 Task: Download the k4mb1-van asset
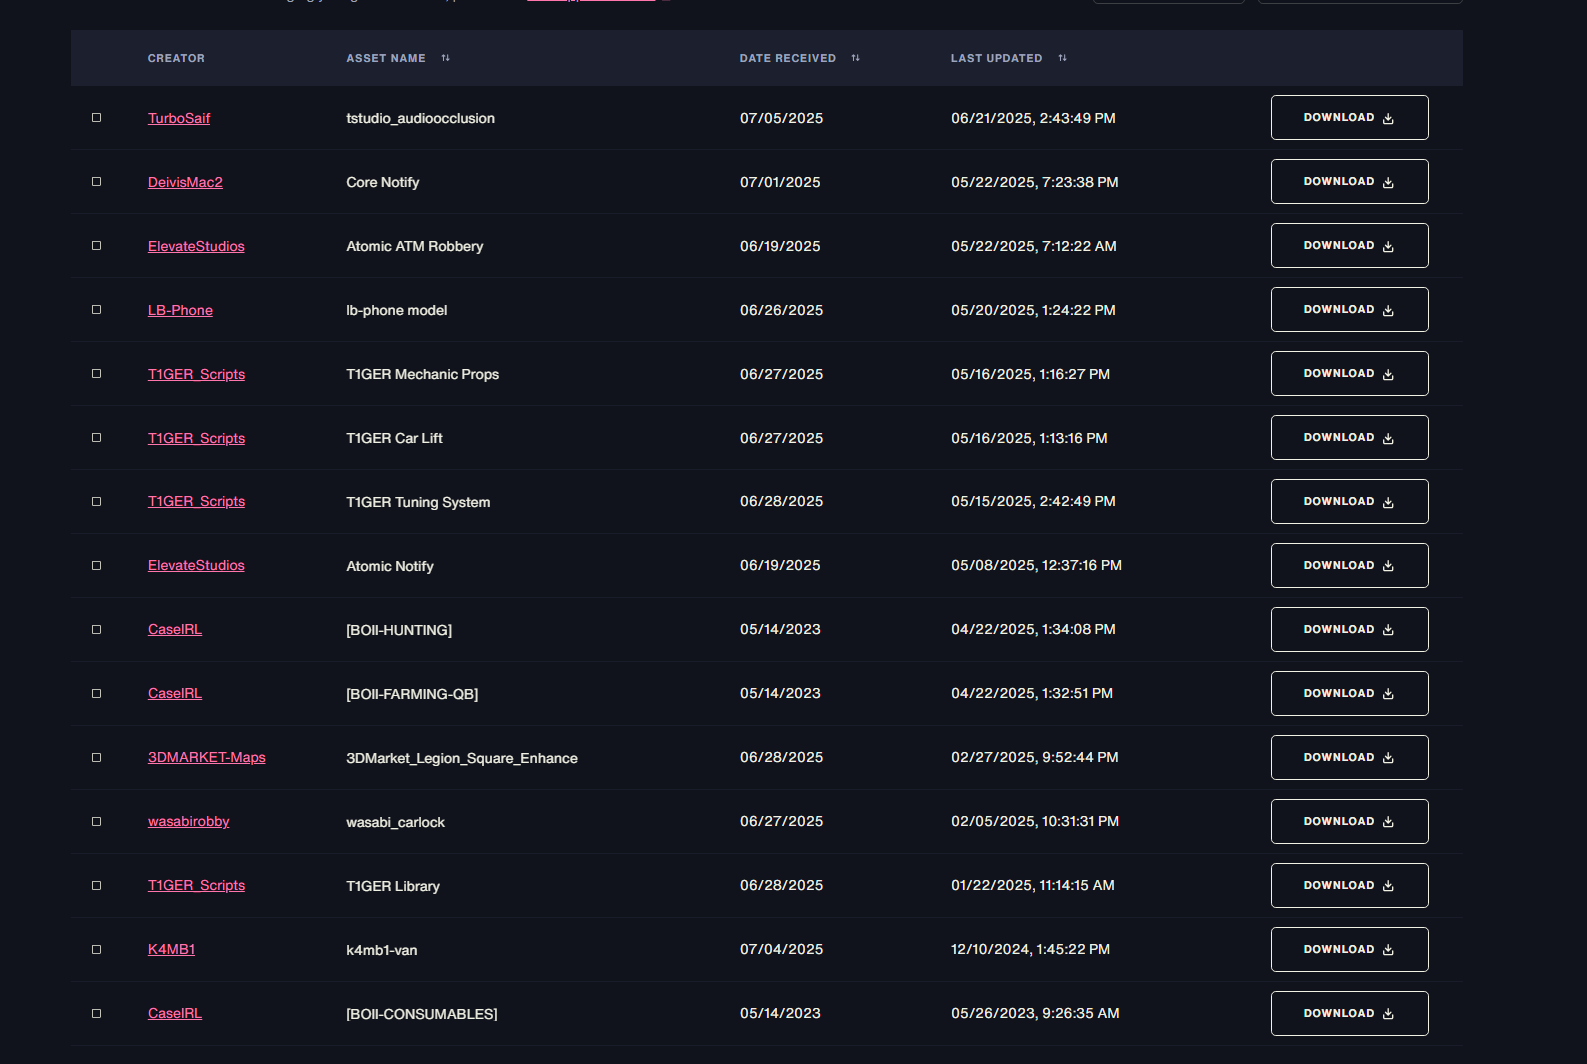1349,950
